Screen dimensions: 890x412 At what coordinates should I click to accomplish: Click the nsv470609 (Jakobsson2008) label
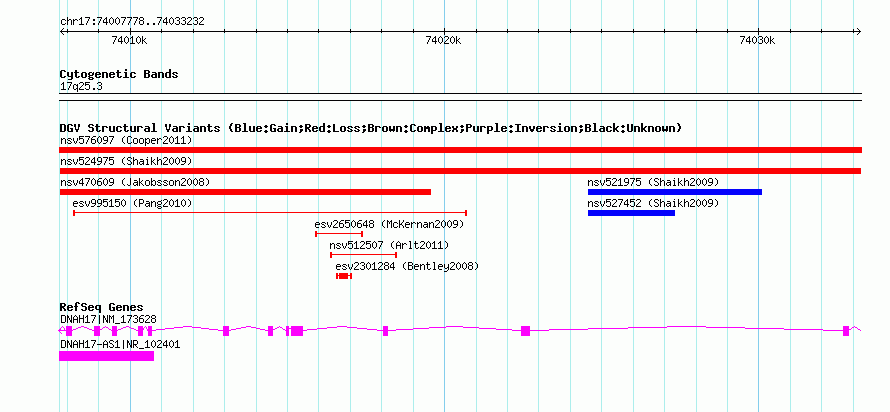click(x=135, y=182)
